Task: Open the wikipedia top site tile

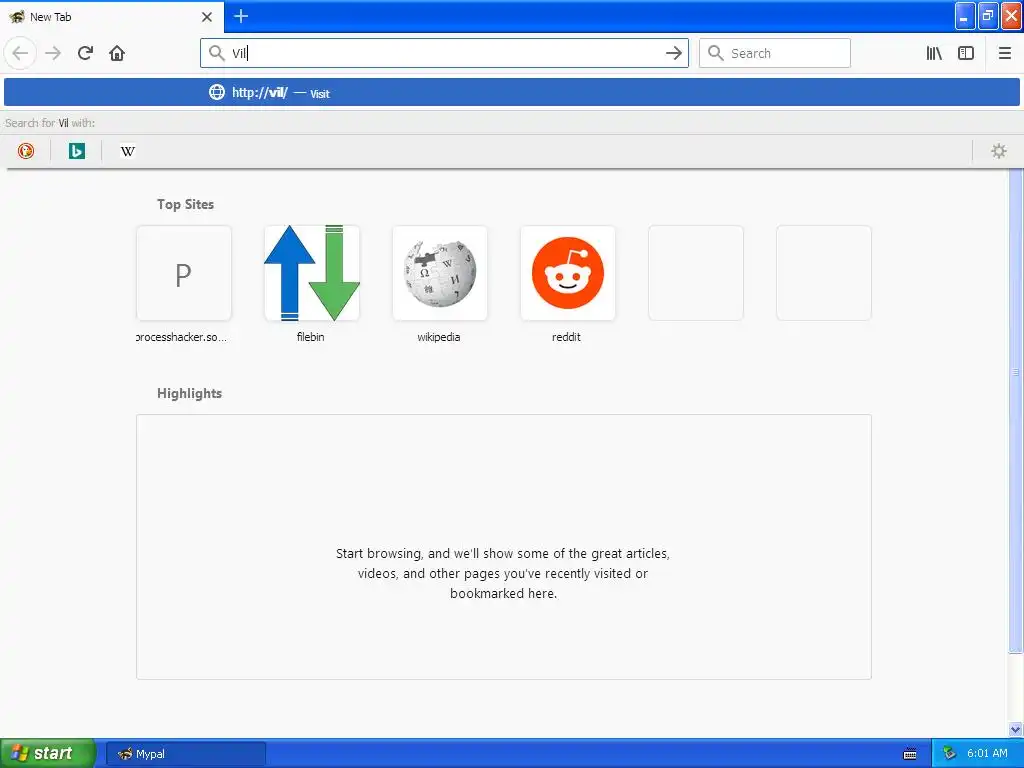Action: tap(440, 273)
